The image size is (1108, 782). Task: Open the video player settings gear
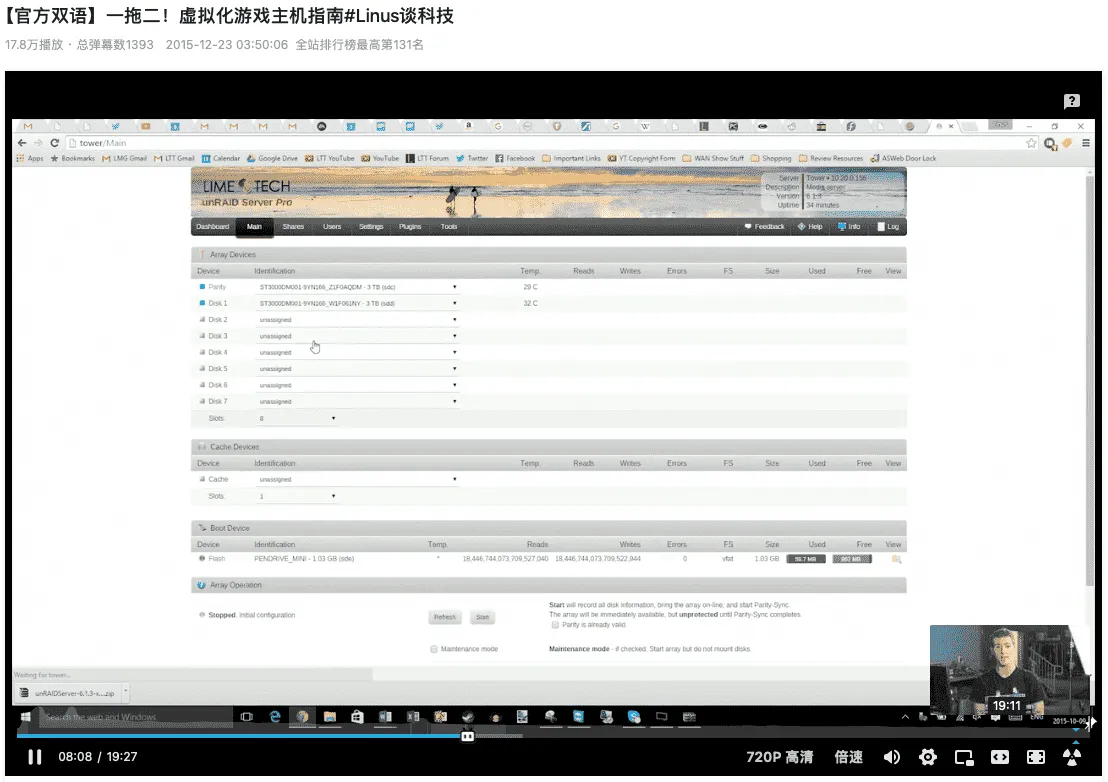click(x=928, y=757)
